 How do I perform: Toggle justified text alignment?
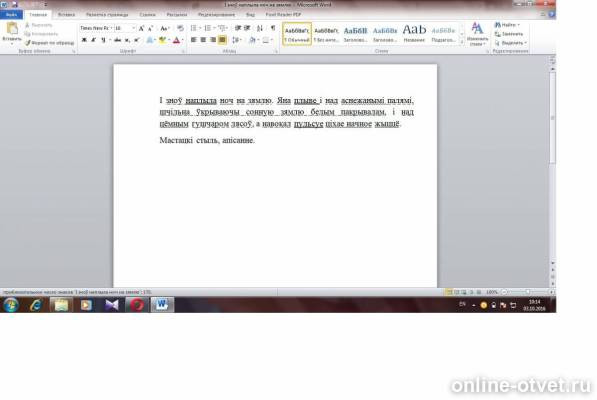(x=222, y=40)
